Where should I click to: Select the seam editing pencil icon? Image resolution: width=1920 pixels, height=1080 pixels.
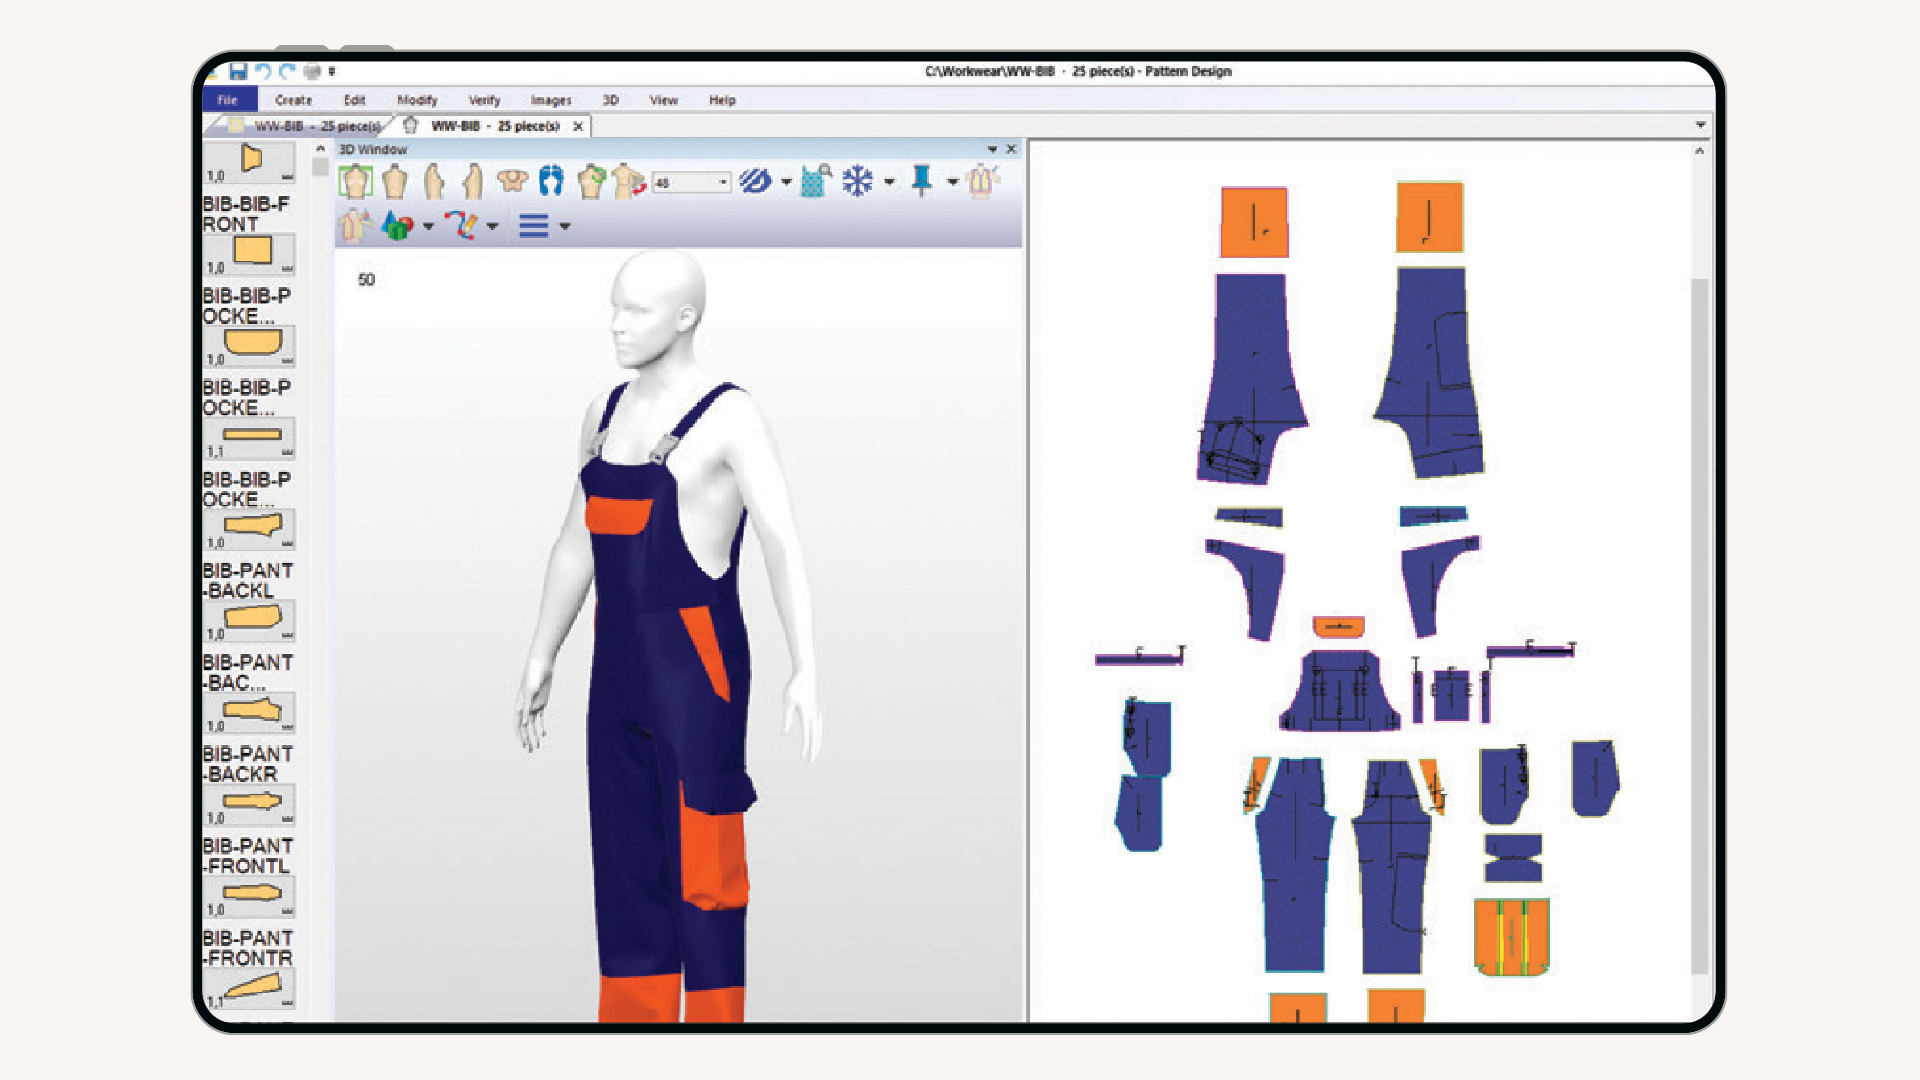pos(462,227)
